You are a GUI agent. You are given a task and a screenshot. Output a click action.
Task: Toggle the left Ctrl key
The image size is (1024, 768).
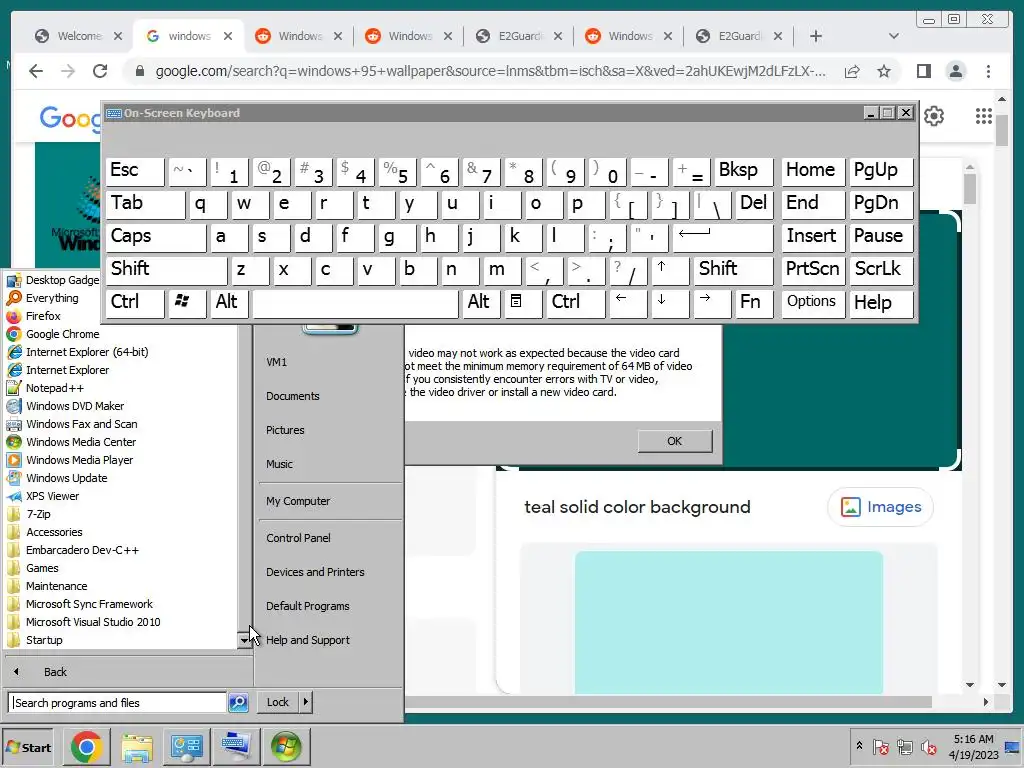coord(135,302)
